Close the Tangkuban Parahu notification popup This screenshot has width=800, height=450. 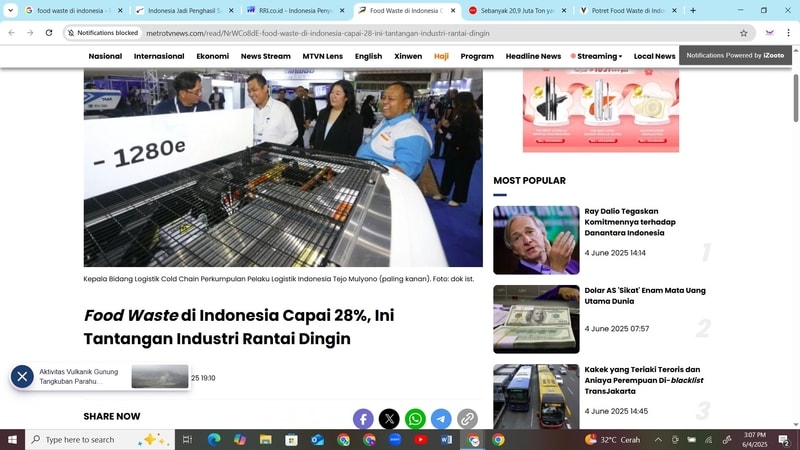pos(22,377)
